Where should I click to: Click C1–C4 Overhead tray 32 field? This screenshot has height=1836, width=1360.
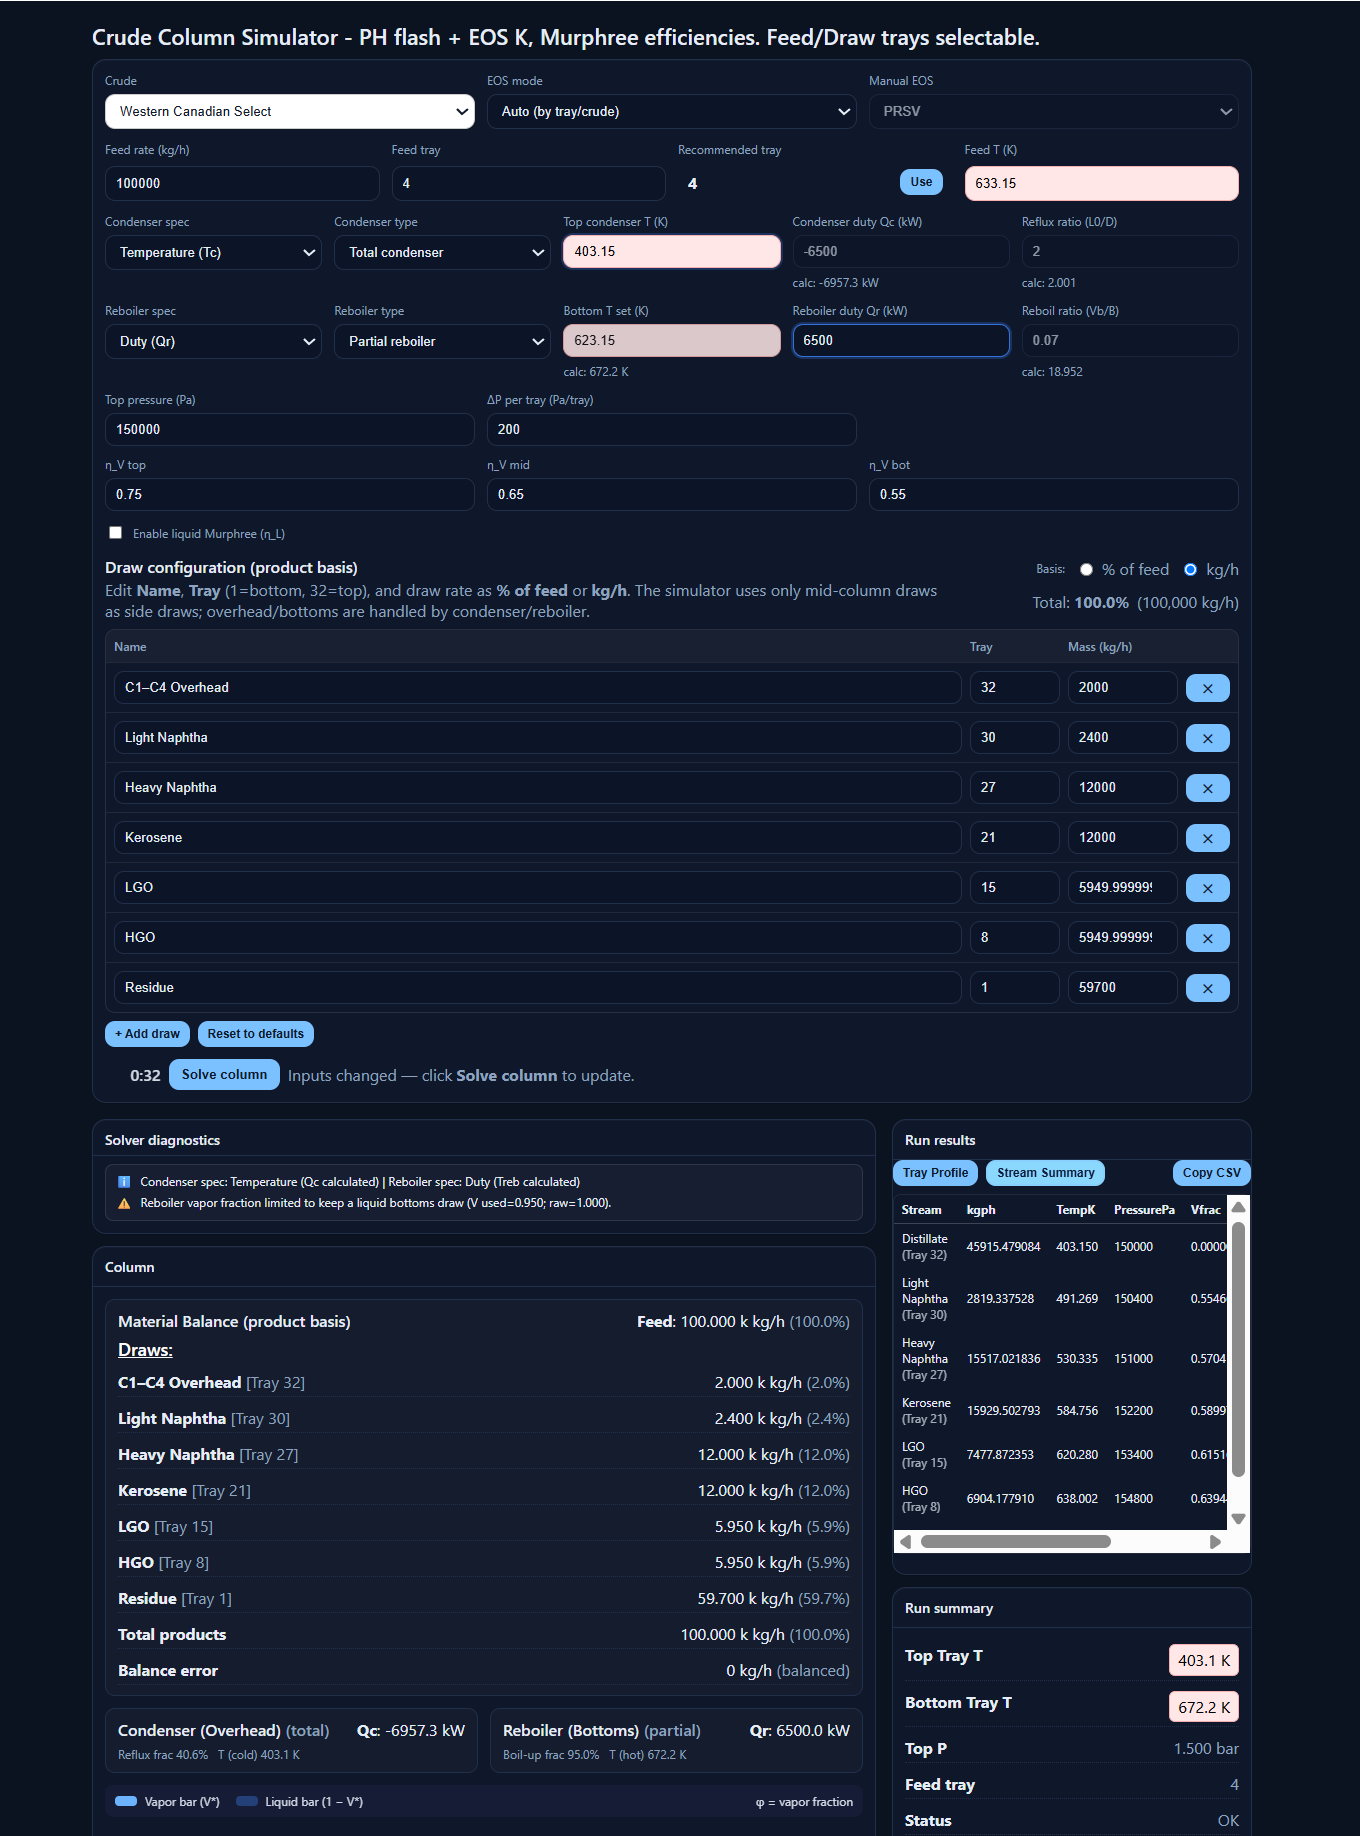[1014, 687]
